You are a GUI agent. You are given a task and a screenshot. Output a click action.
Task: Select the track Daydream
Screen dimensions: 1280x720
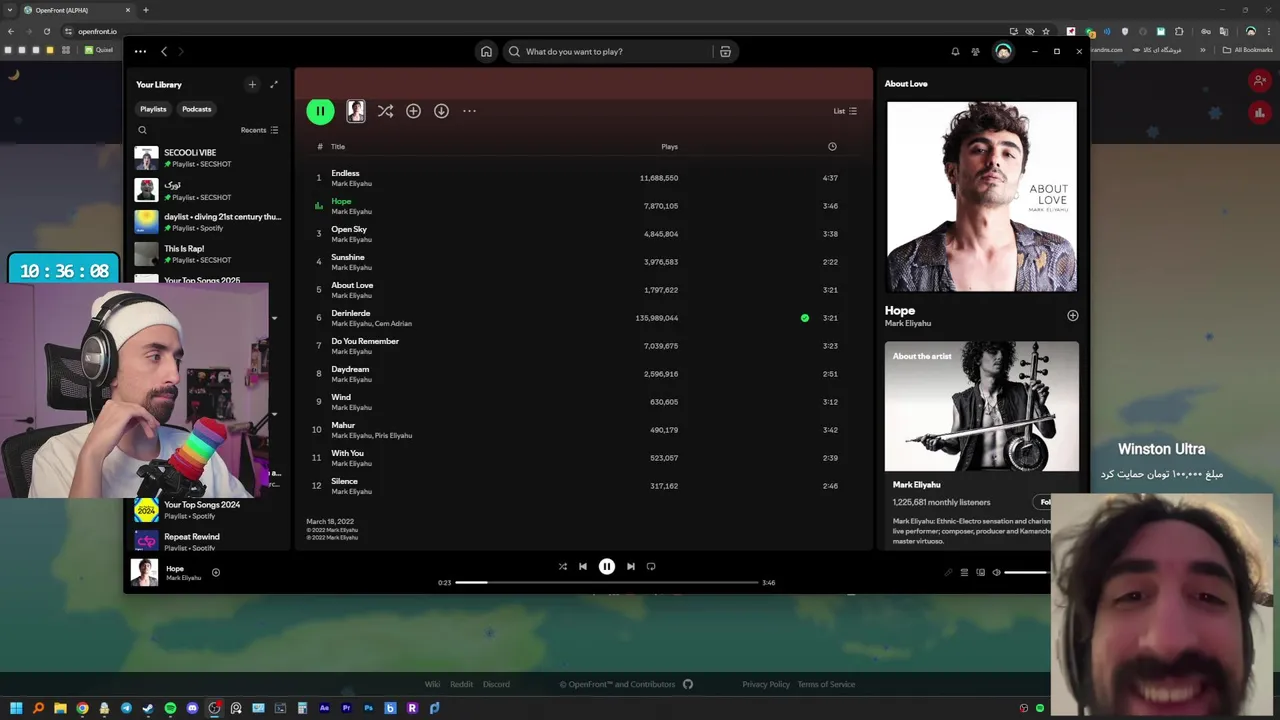(x=582, y=374)
